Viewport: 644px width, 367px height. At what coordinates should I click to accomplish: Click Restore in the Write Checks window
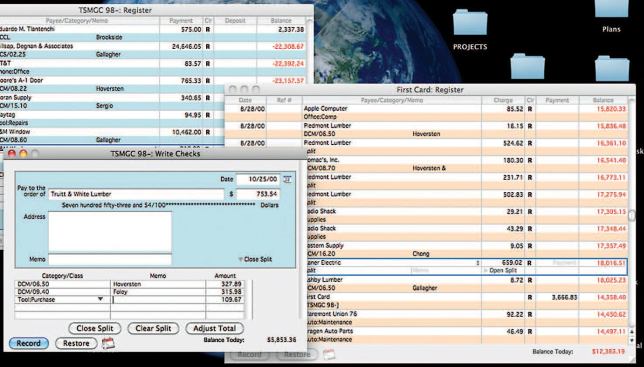click(x=76, y=343)
